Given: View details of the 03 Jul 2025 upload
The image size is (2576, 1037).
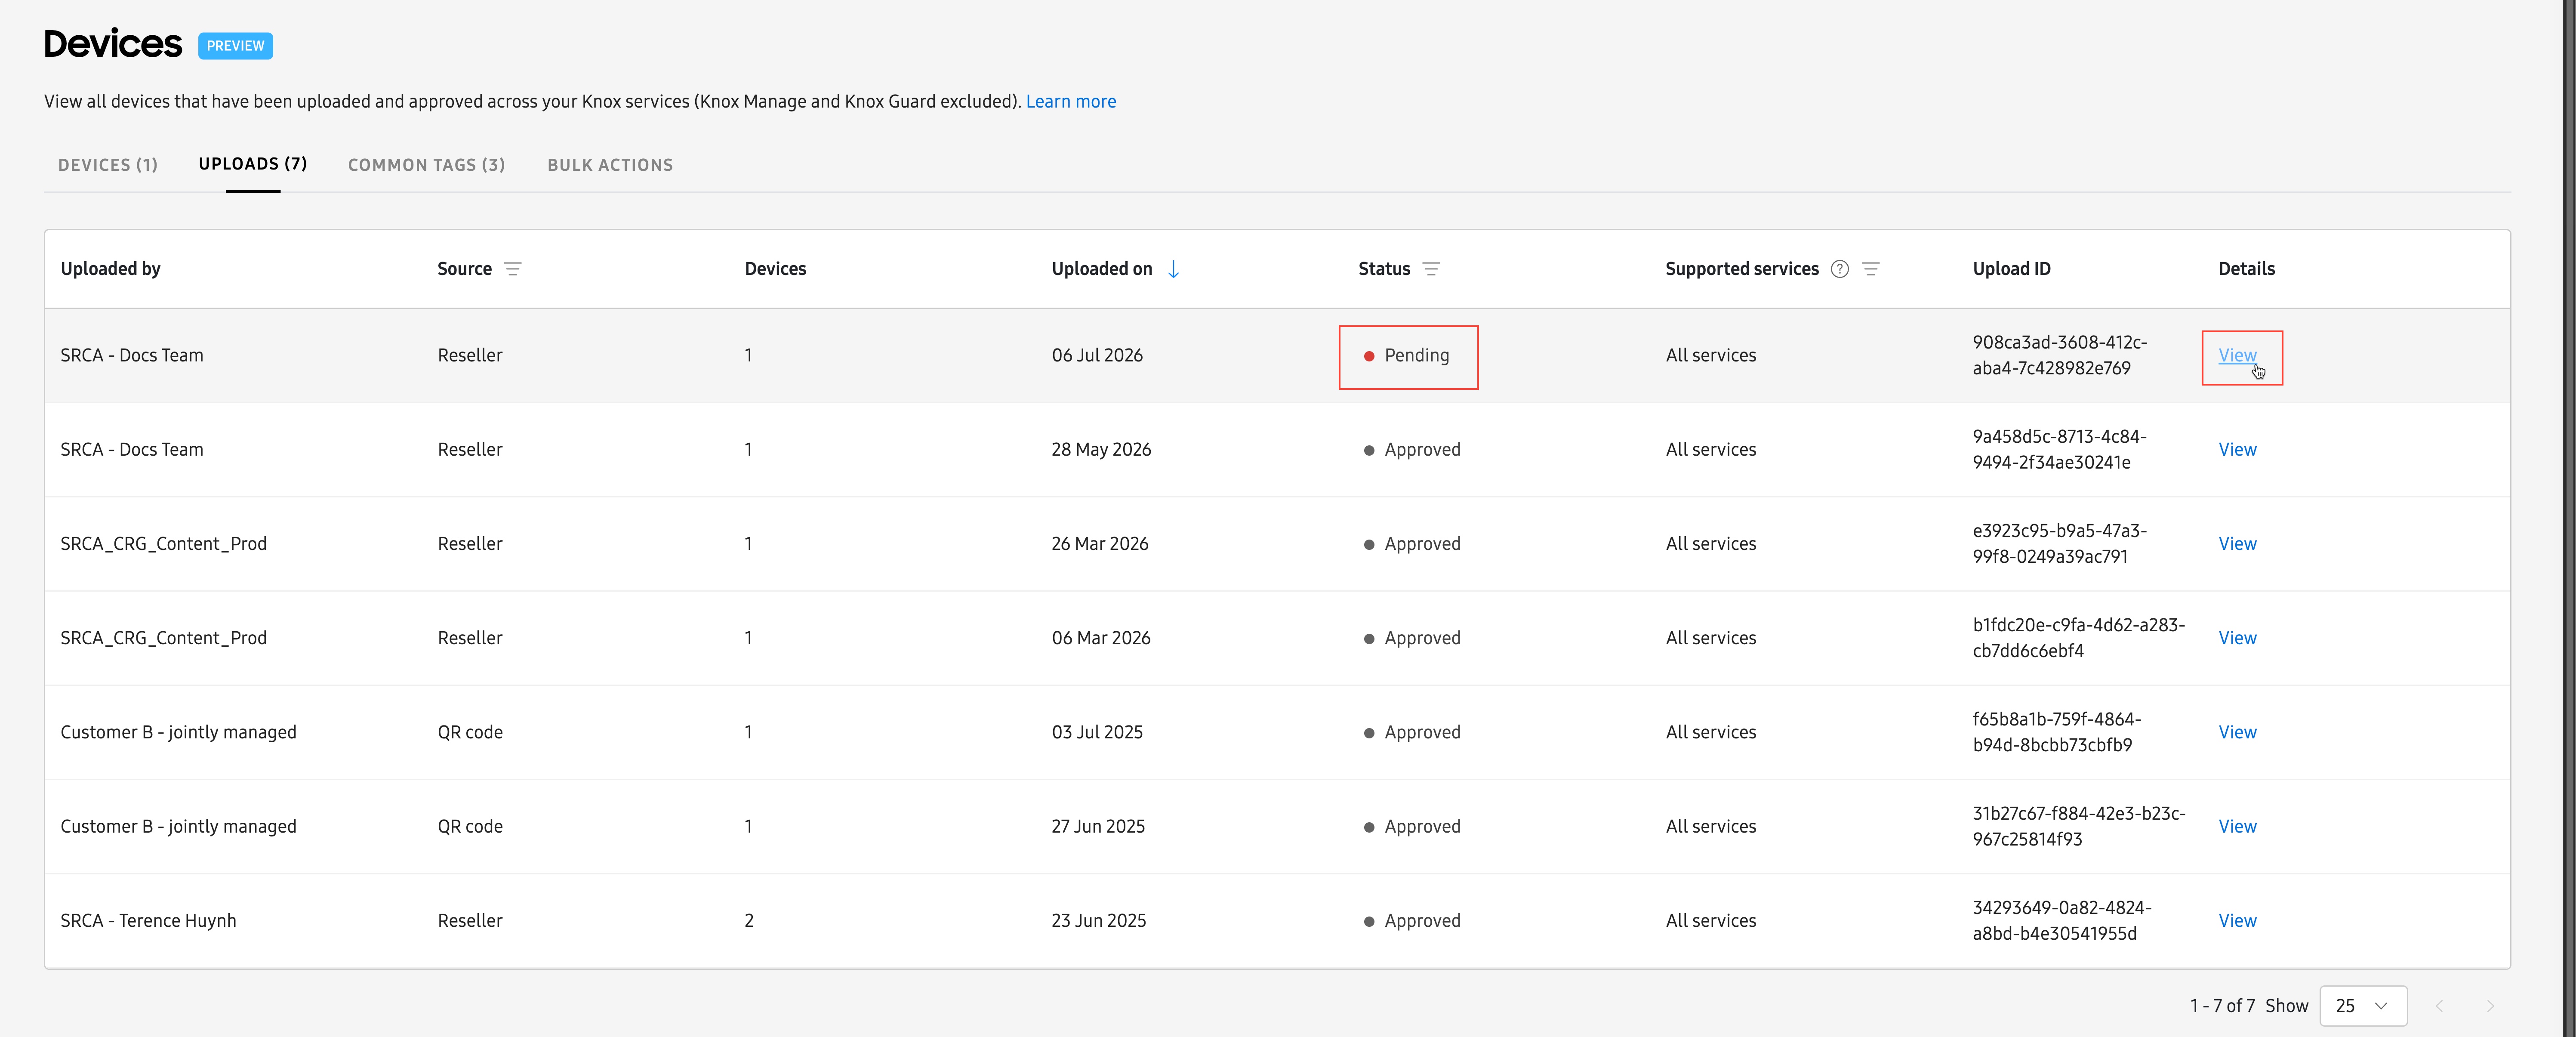Looking at the screenshot, I should (2237, 732).
